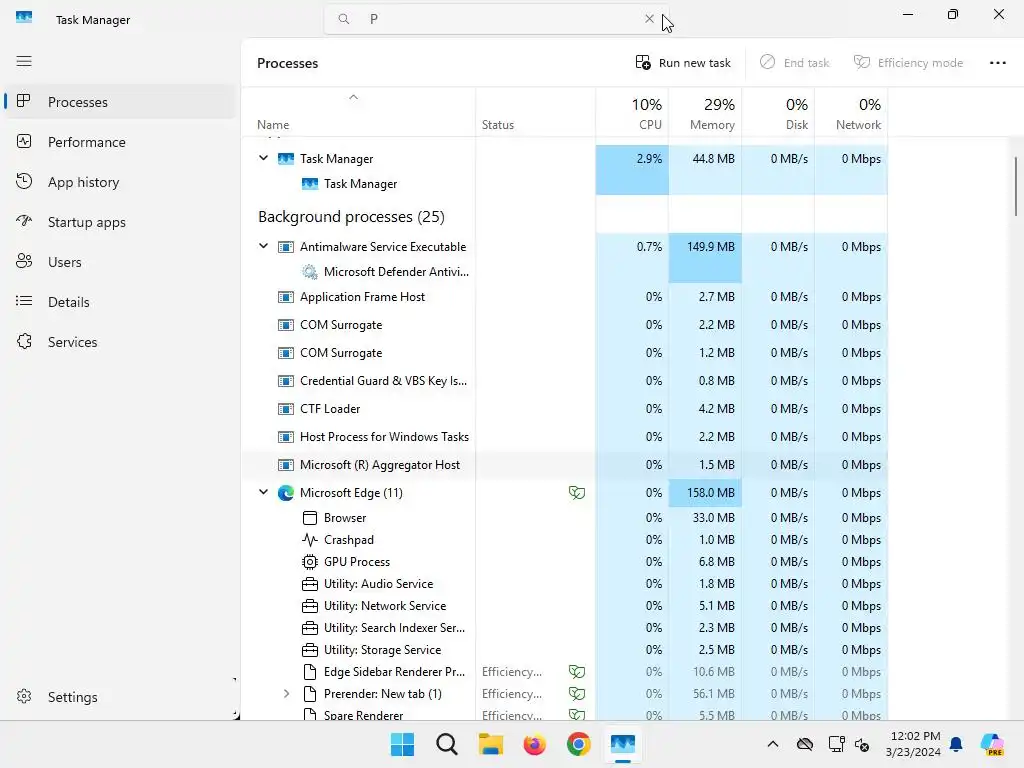Viewport: 1024px width, 768px height.
Task: Click Microsoft Defender Antivirus gear icon
Action: click(x=310, y=272)
